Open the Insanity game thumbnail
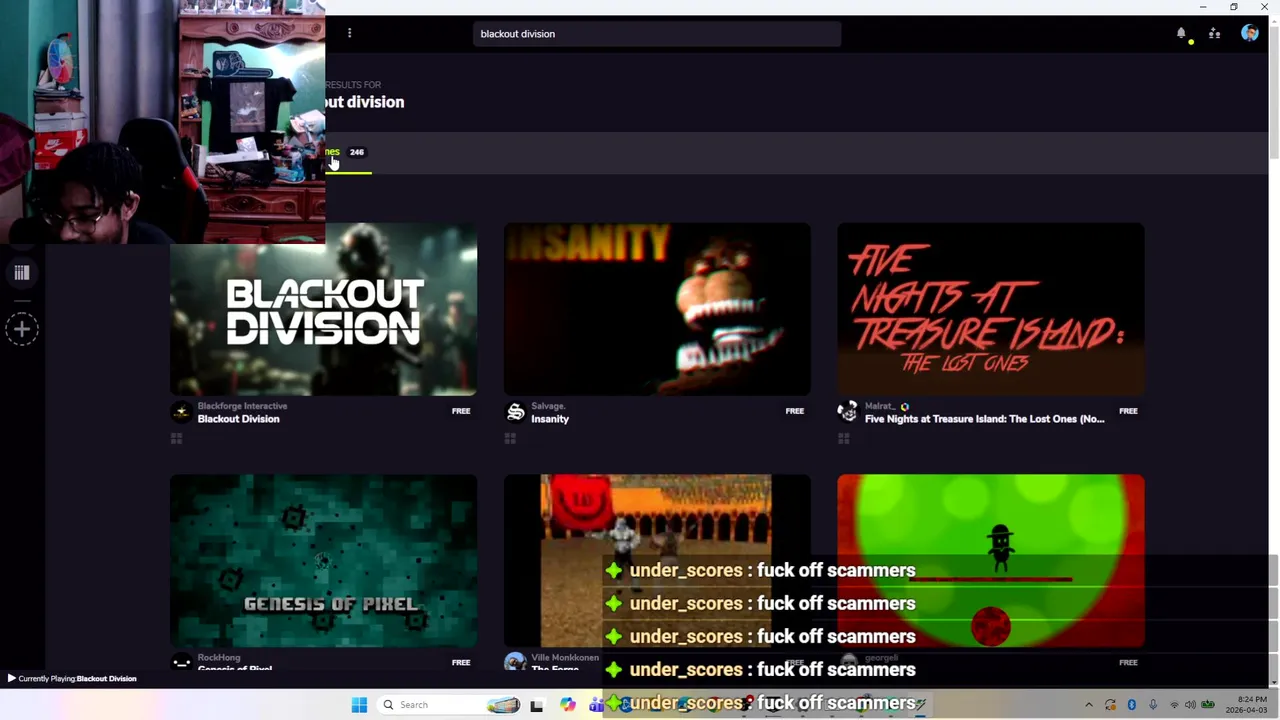Viewport: 1280px width, 720px height. [x=657, y=309]
